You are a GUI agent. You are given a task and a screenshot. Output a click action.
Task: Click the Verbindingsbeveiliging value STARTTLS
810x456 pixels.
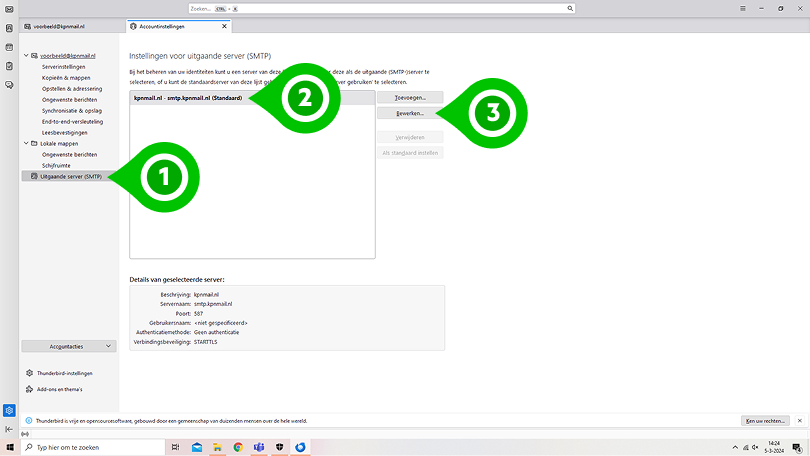206,342
